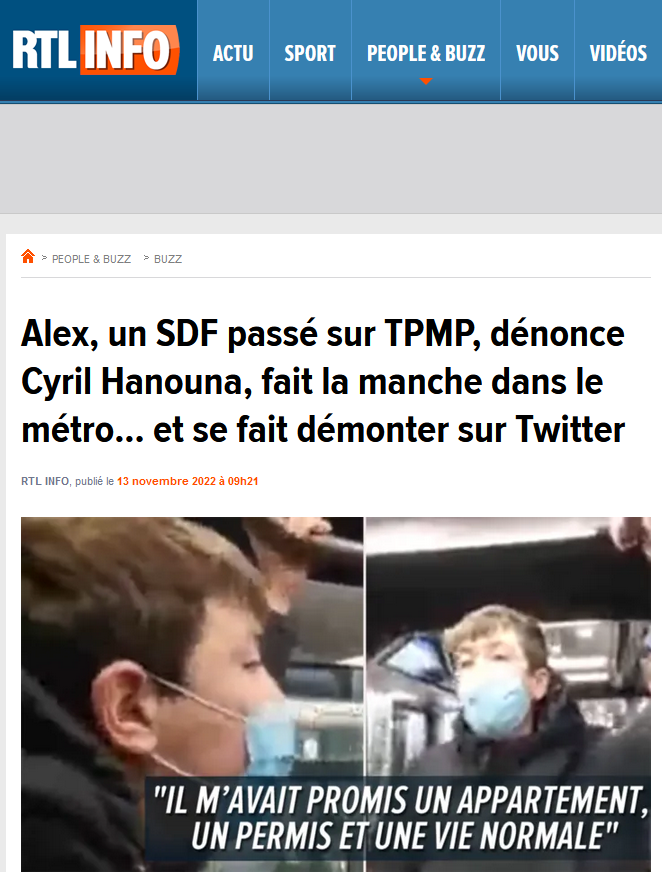Click the grey advertisement banner area
The image size is (662, 872).
tap(331, 158)
